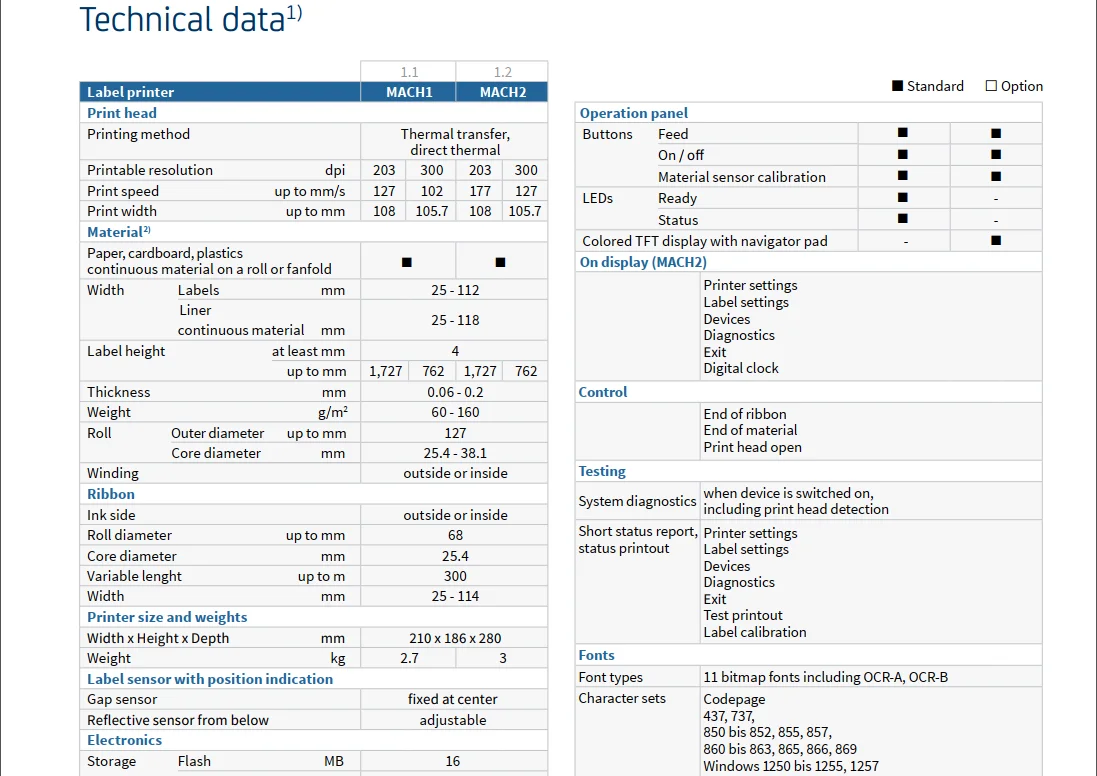Click the 'Label height' row label

pos(126,351)
